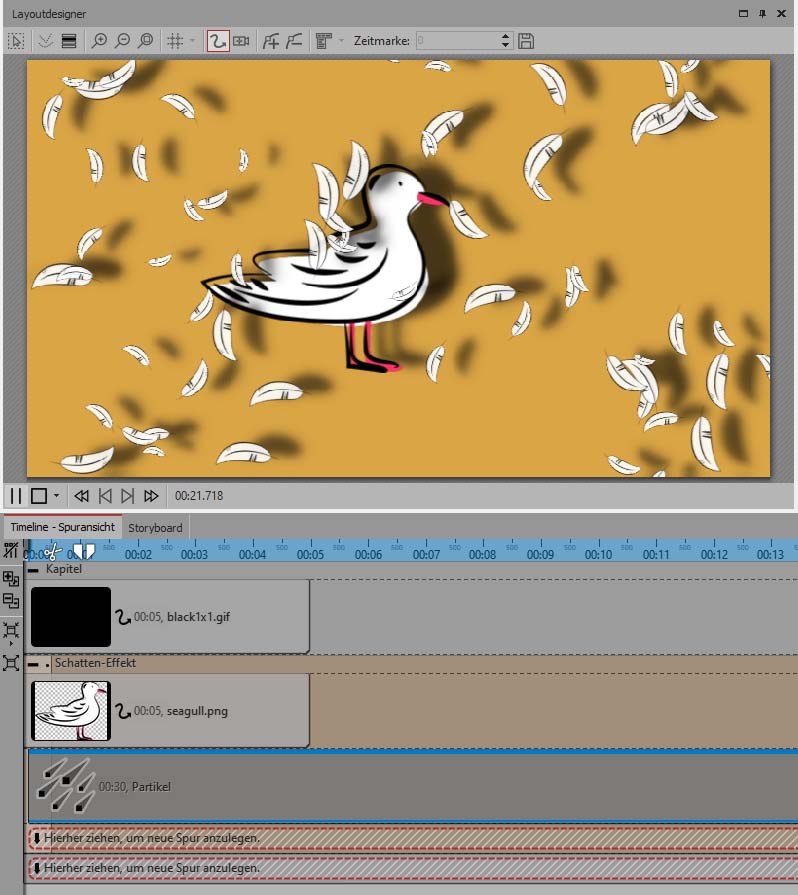
Task: Select the black1x1.gif thumbnail
Action: (71, 616)
